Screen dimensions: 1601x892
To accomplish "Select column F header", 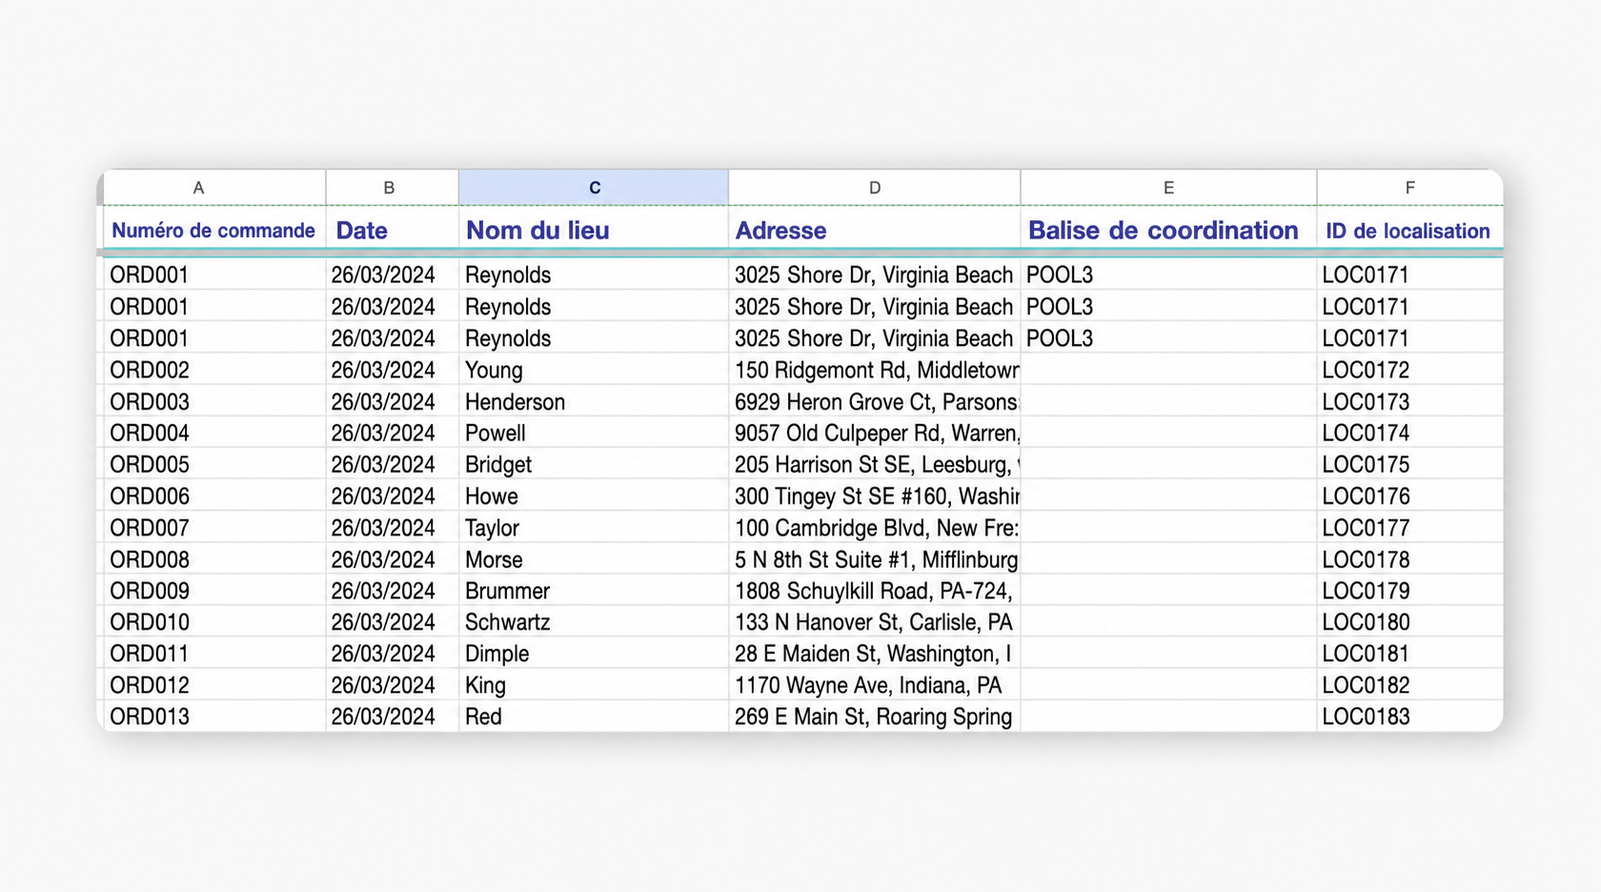I will coord(1410,188).
